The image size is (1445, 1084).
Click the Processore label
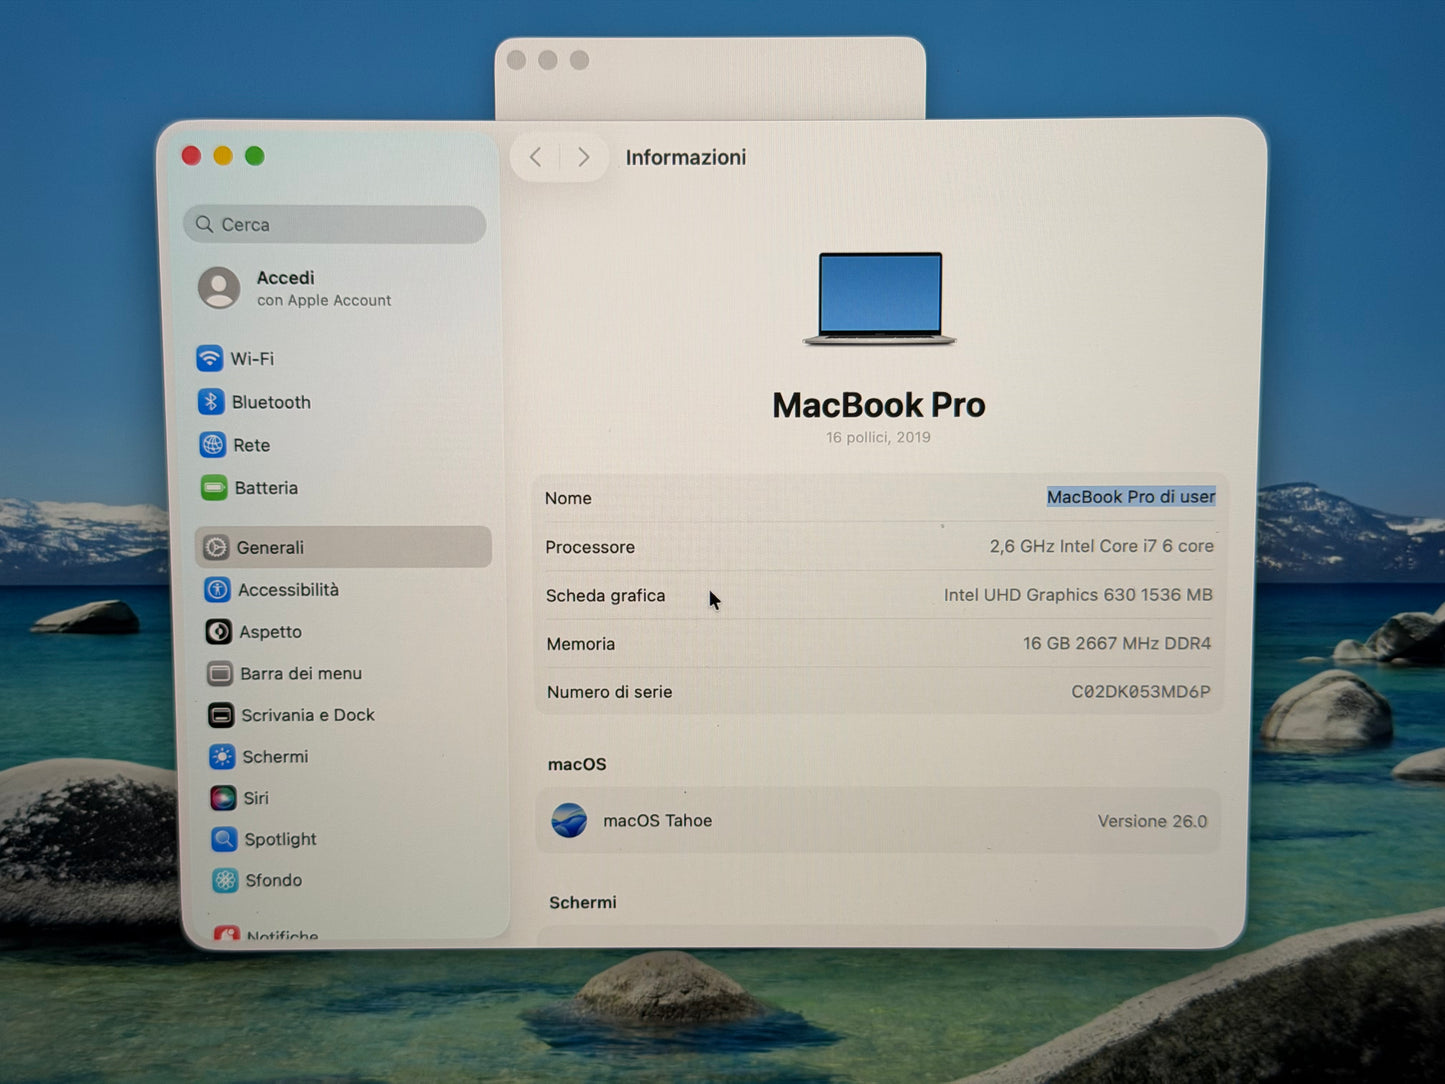click(x=590, y=547)
